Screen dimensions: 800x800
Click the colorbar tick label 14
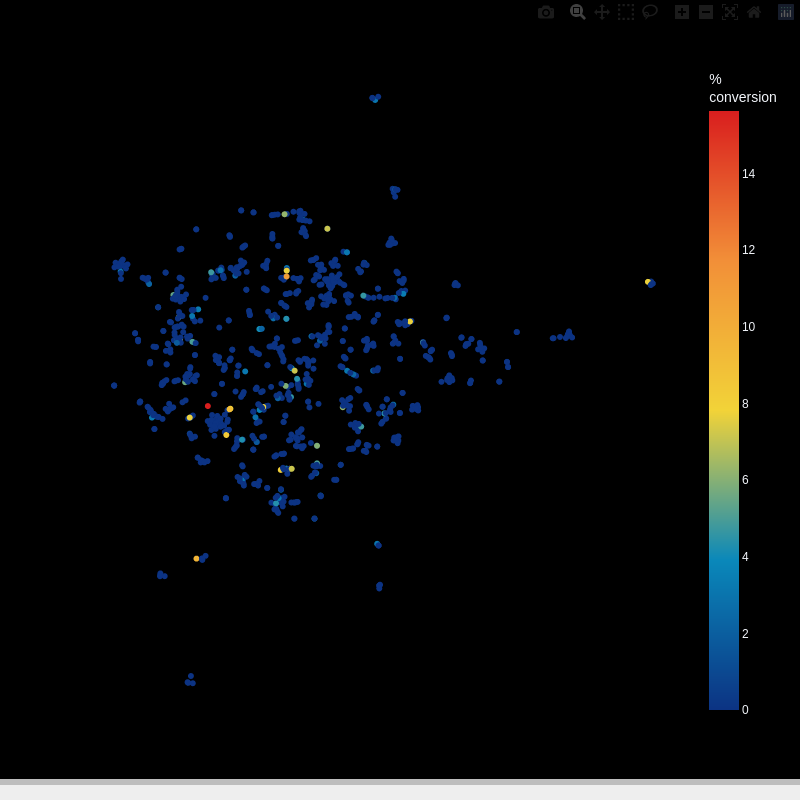tap(748, 174)
